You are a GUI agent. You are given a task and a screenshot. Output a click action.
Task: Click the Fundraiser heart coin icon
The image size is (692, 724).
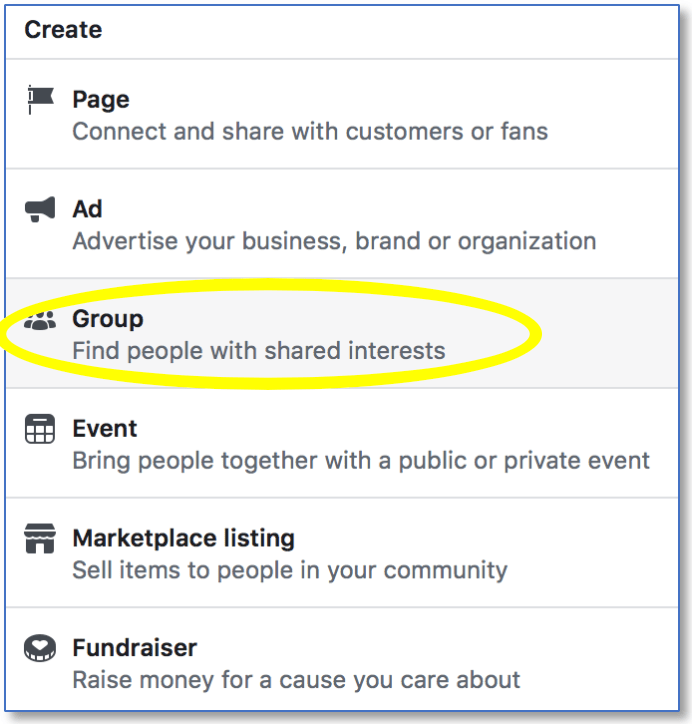click(41, 650)
